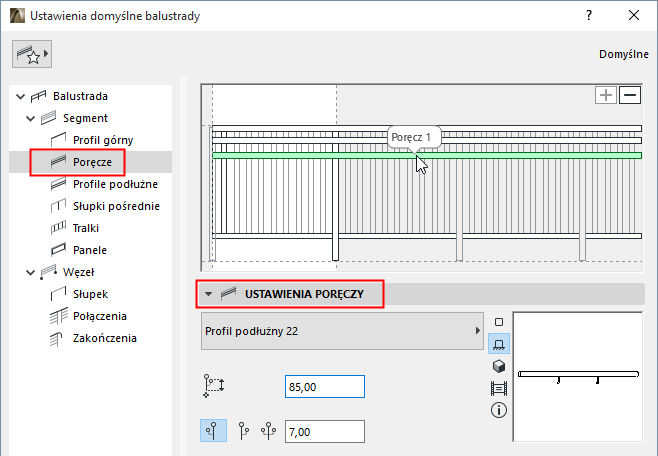Viewport: 658px width, 456px height.
Task: Open the railing favorites star button
Action: (x=32, y=54)
